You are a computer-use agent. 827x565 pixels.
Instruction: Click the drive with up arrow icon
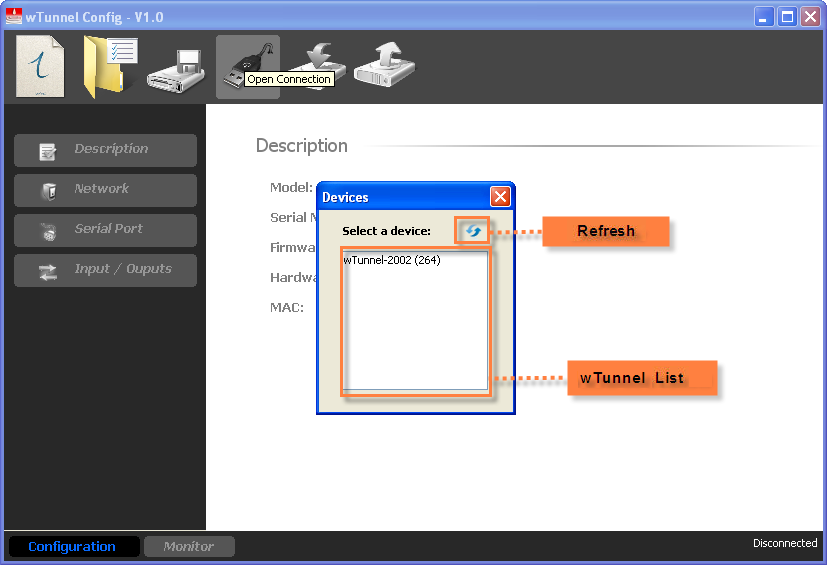[x=384, y=66]
